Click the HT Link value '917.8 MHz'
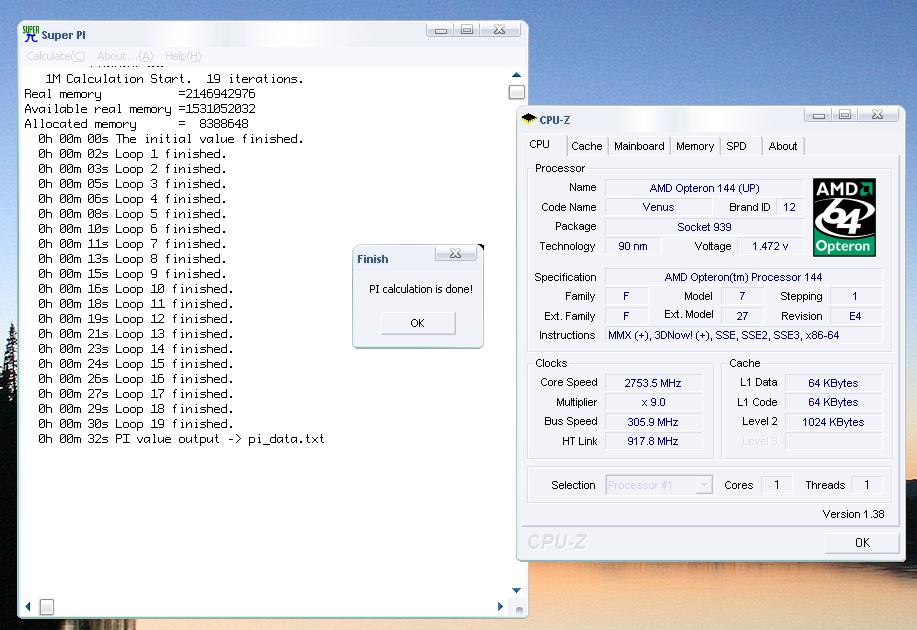 653,441
